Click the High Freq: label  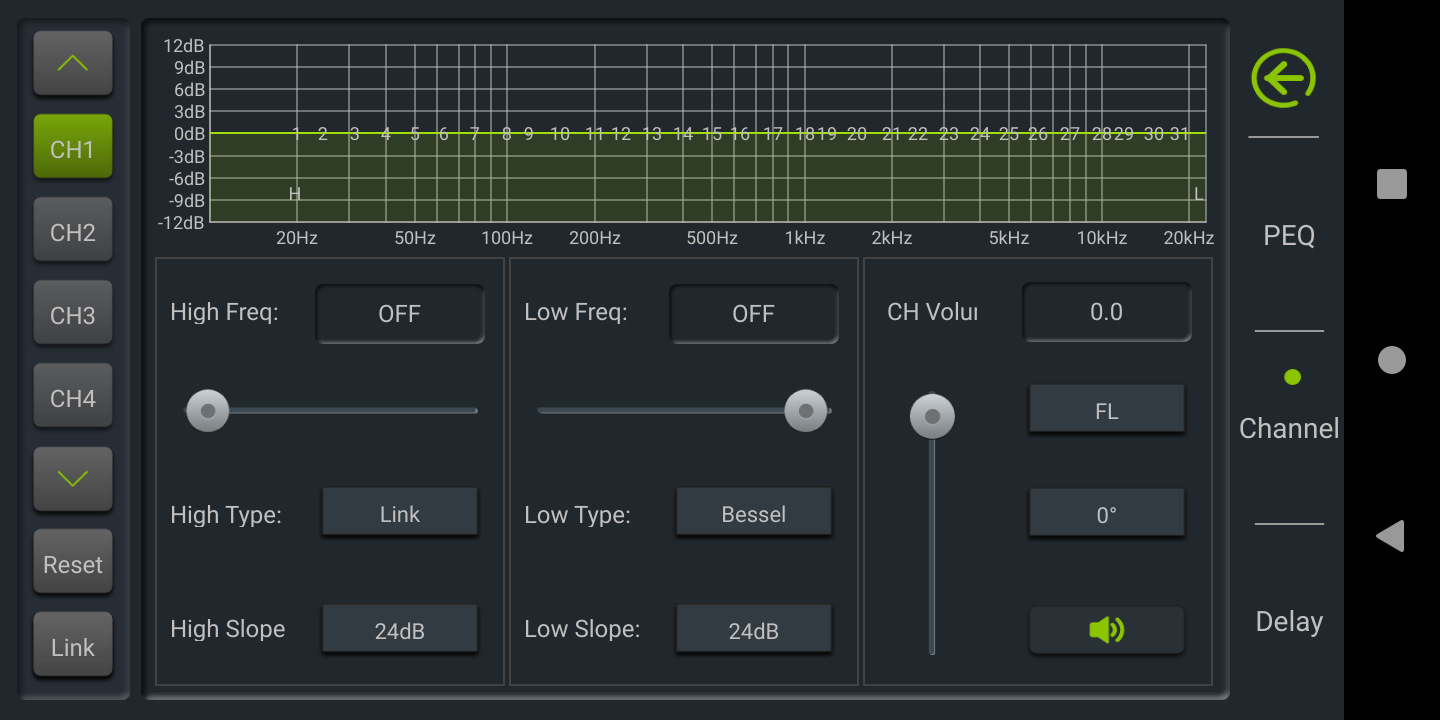click(224, 312)
